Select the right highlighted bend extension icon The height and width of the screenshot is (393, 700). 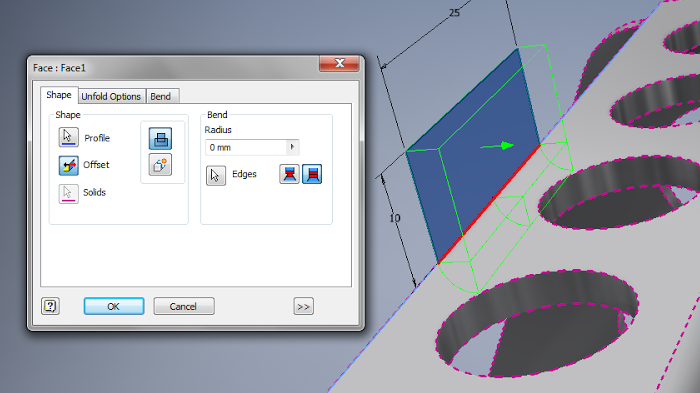[312, 174]
